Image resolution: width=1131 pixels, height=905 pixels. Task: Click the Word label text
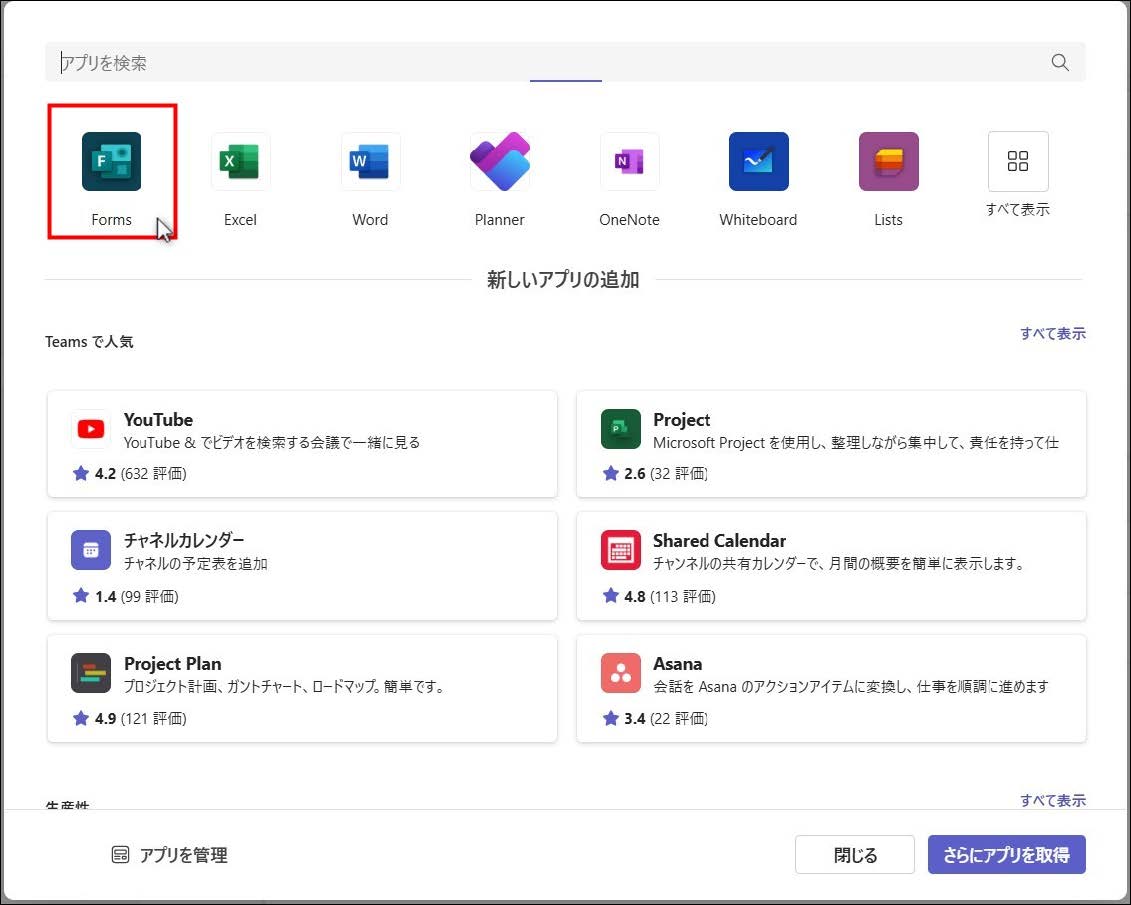click(370, 220)
